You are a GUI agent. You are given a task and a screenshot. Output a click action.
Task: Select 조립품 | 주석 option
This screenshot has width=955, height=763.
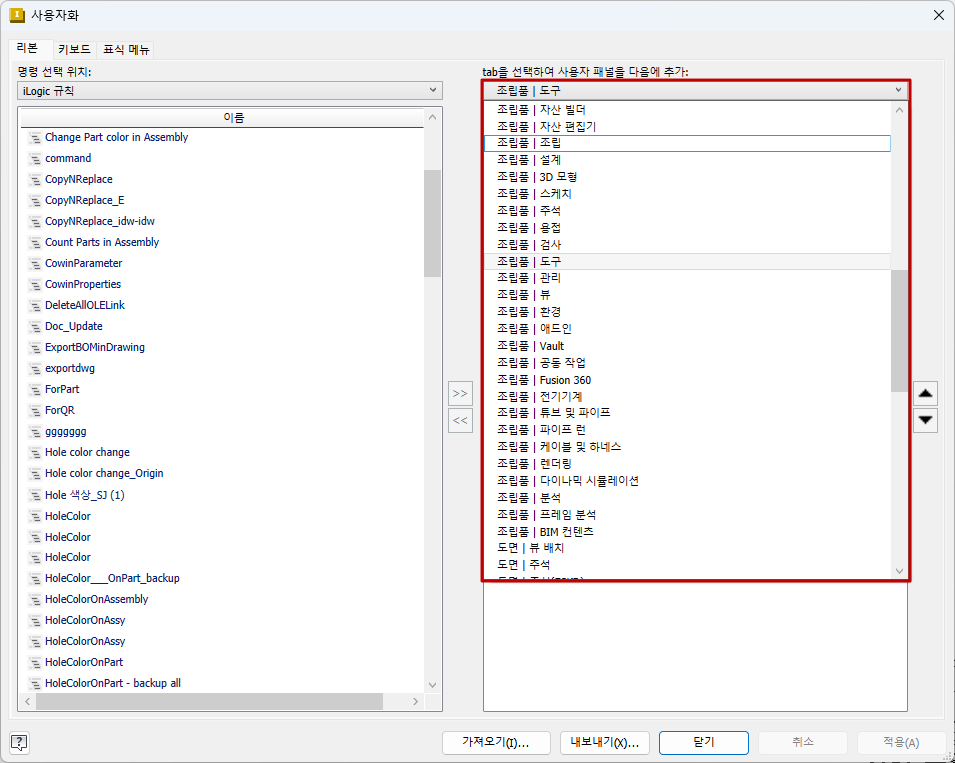[x=687, y=211]
